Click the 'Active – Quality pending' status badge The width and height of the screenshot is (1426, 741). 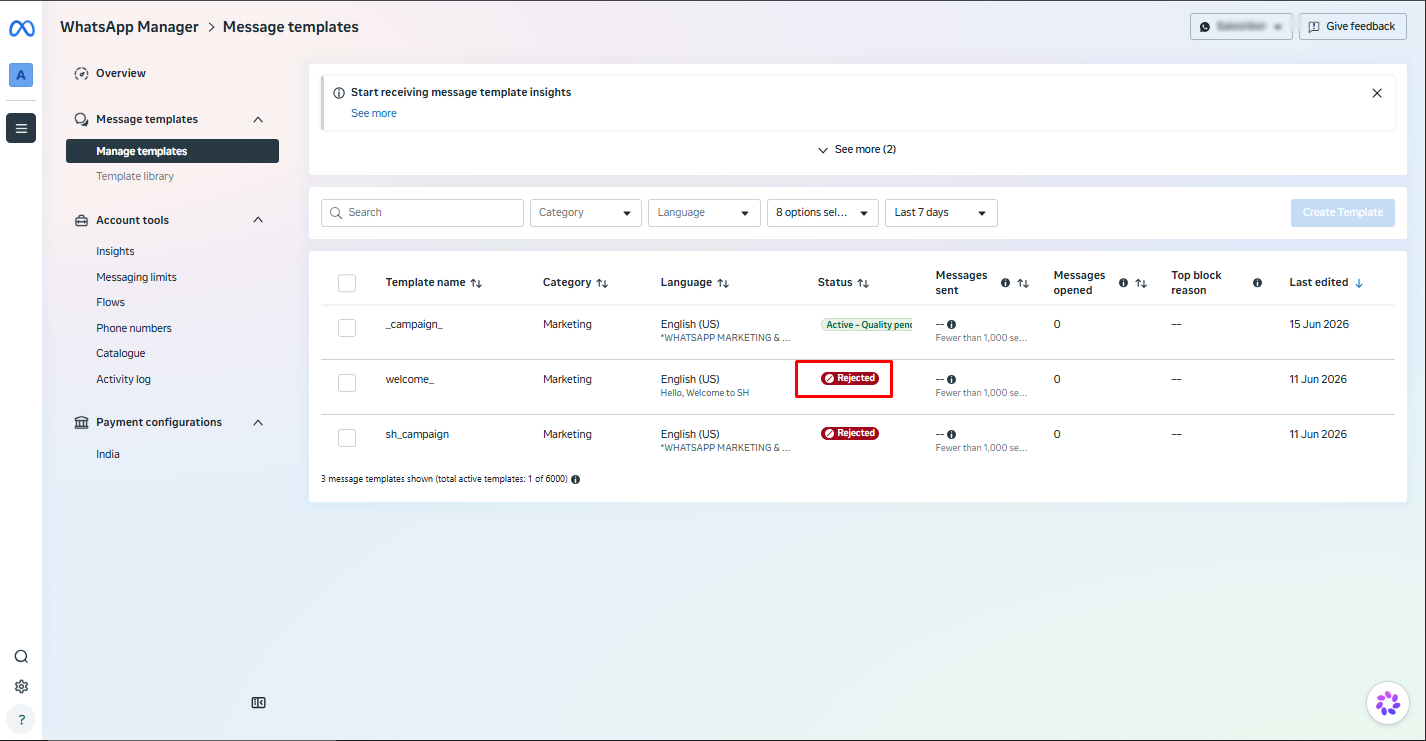867,325
